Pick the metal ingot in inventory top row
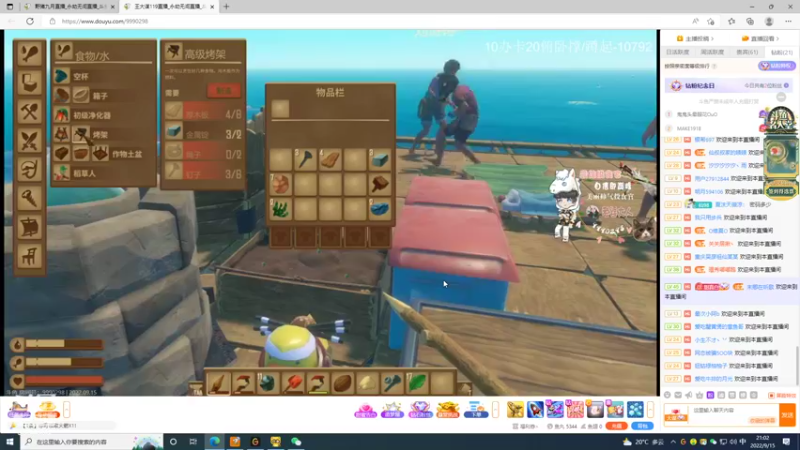The height and width of the screenshot is (450, 800). point(380,160)
